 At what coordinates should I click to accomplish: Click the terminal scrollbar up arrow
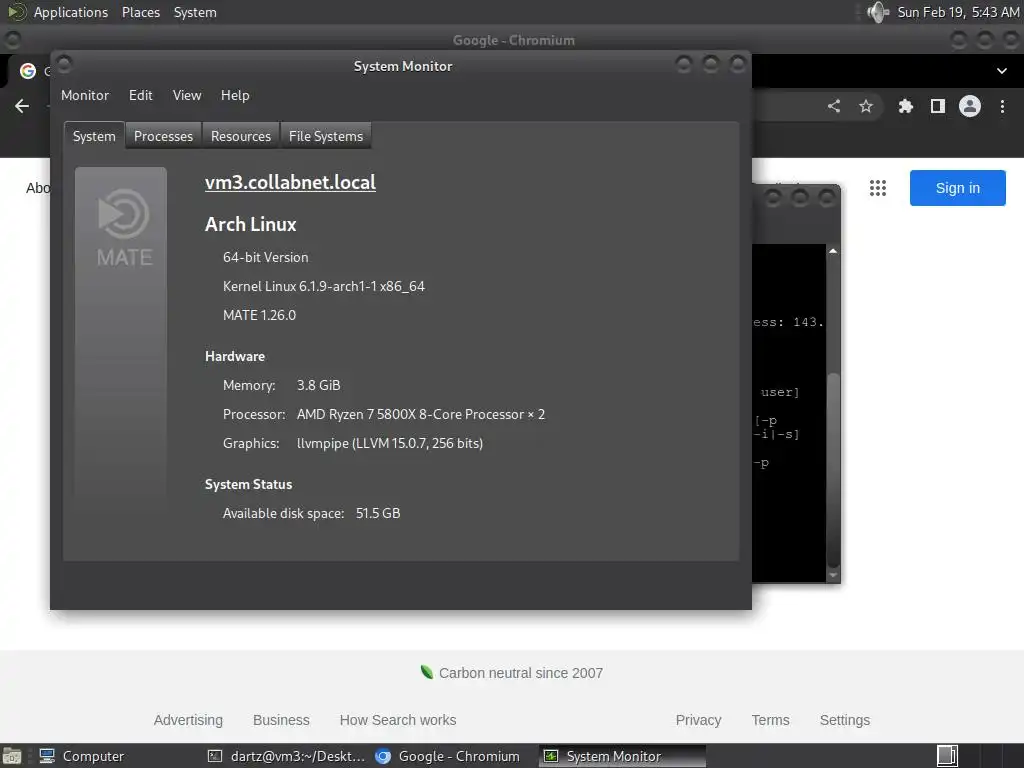[833, 251]
